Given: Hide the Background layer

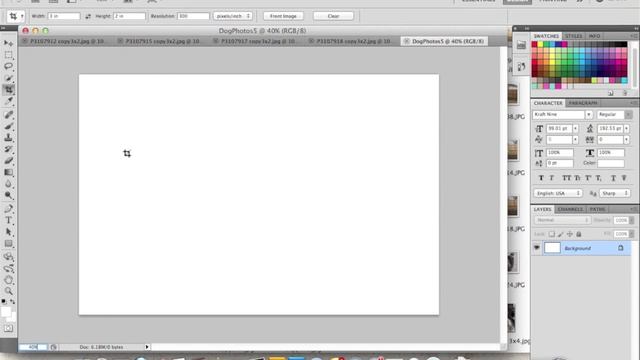Looking at the screenshot, I should pos(537,248).
